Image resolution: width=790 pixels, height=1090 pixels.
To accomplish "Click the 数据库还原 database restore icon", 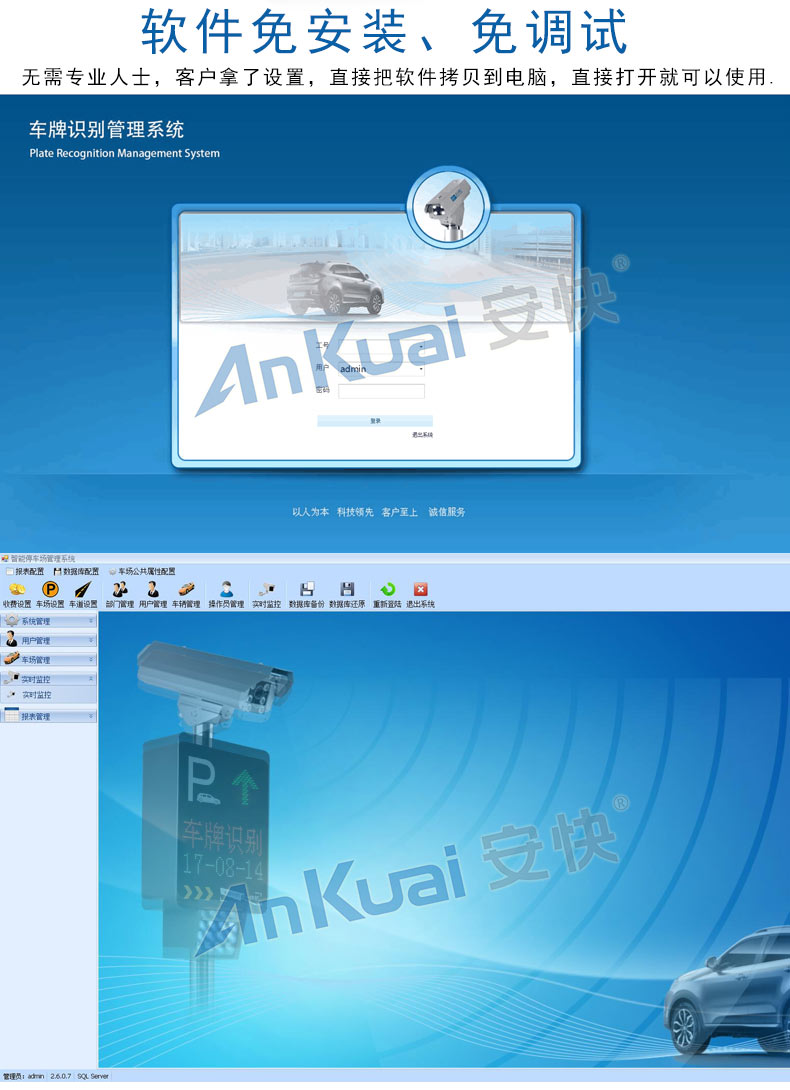I will [x=347, y=590].
